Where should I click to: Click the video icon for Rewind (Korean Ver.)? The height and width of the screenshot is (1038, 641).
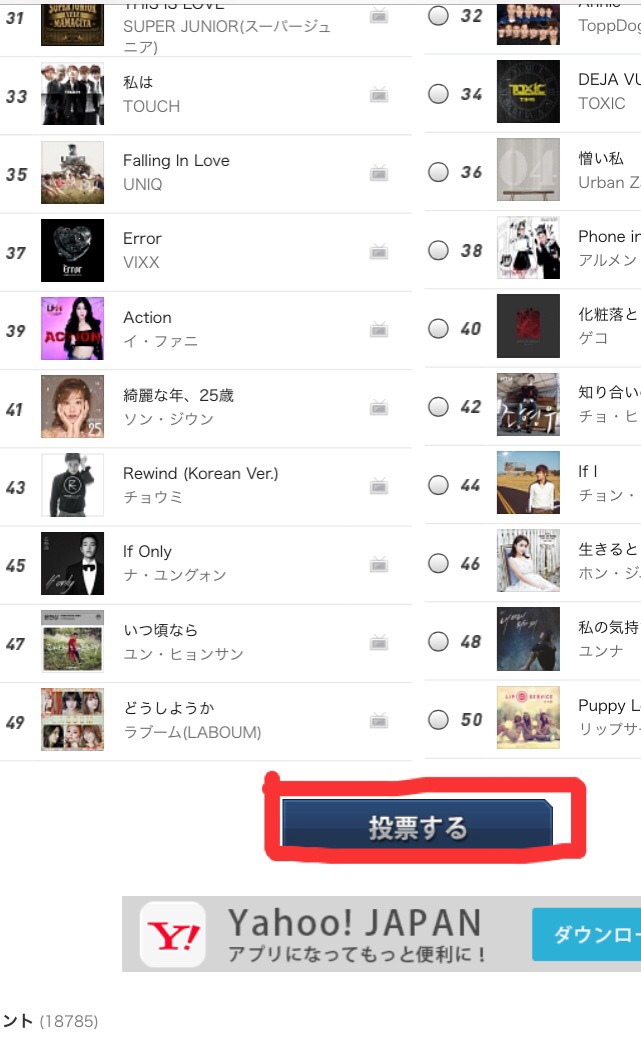[379, 487]
